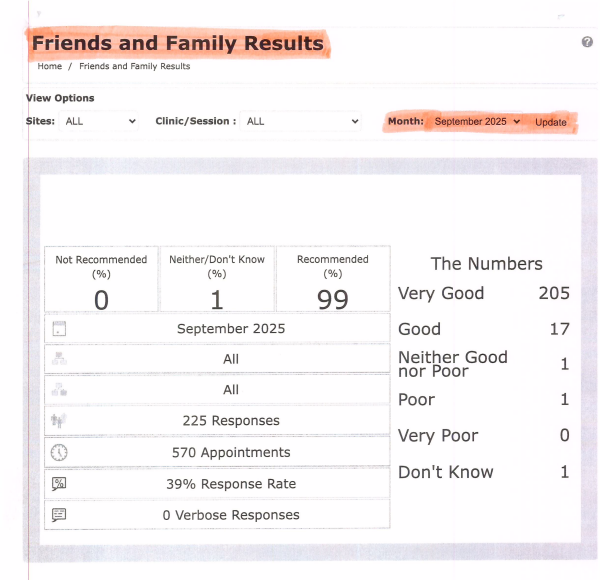The width and height of the screenshot is (600, 580).
Task: Expand the Clinic/Session dropdown
Action: (x=300, y=121)
